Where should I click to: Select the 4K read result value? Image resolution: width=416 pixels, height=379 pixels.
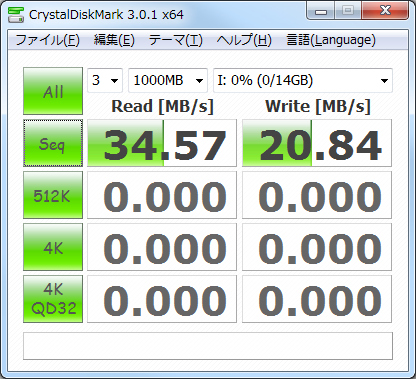(162, 247)
